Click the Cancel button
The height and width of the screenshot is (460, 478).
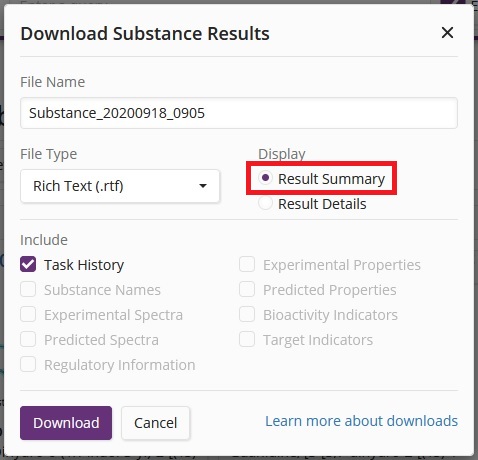156,423
